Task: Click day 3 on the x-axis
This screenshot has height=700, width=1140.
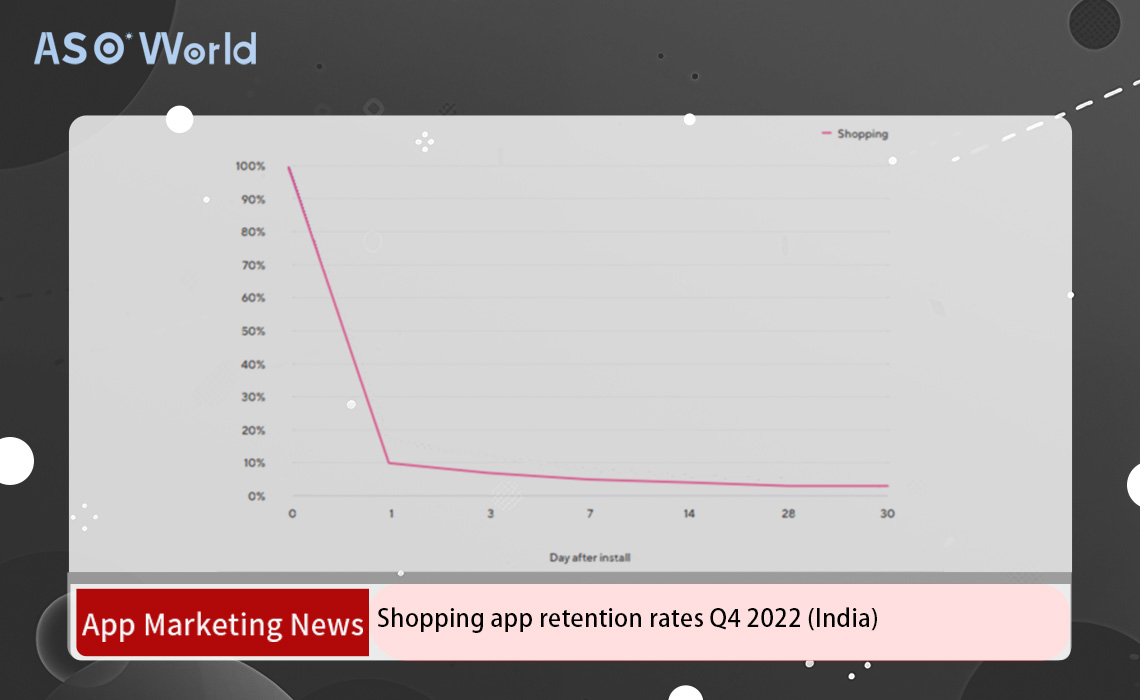Action: 491,514
